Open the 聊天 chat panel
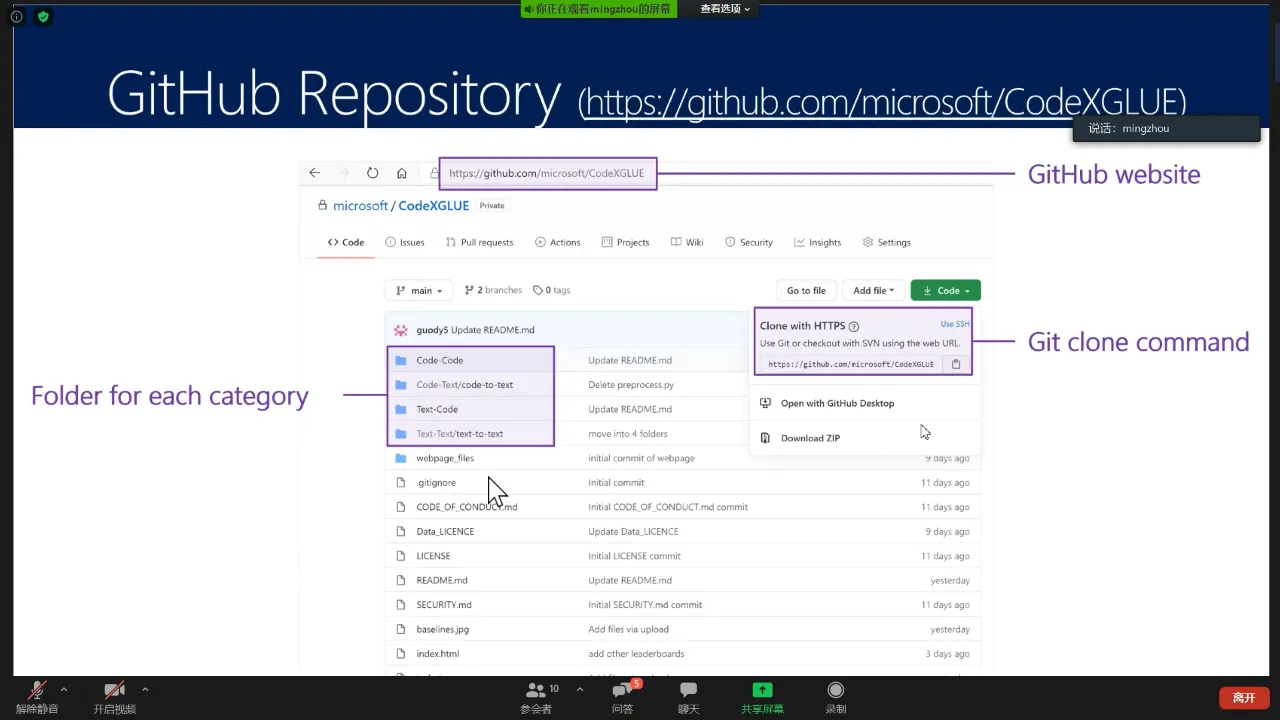Screen dimensions: 1280x720 688,697
